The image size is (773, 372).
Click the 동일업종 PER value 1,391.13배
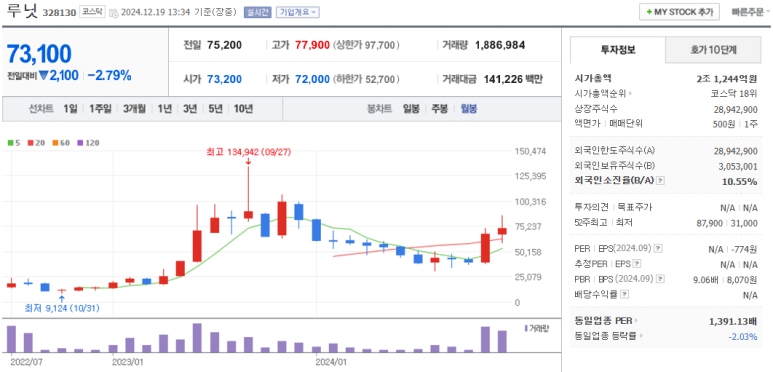point(734,321)
